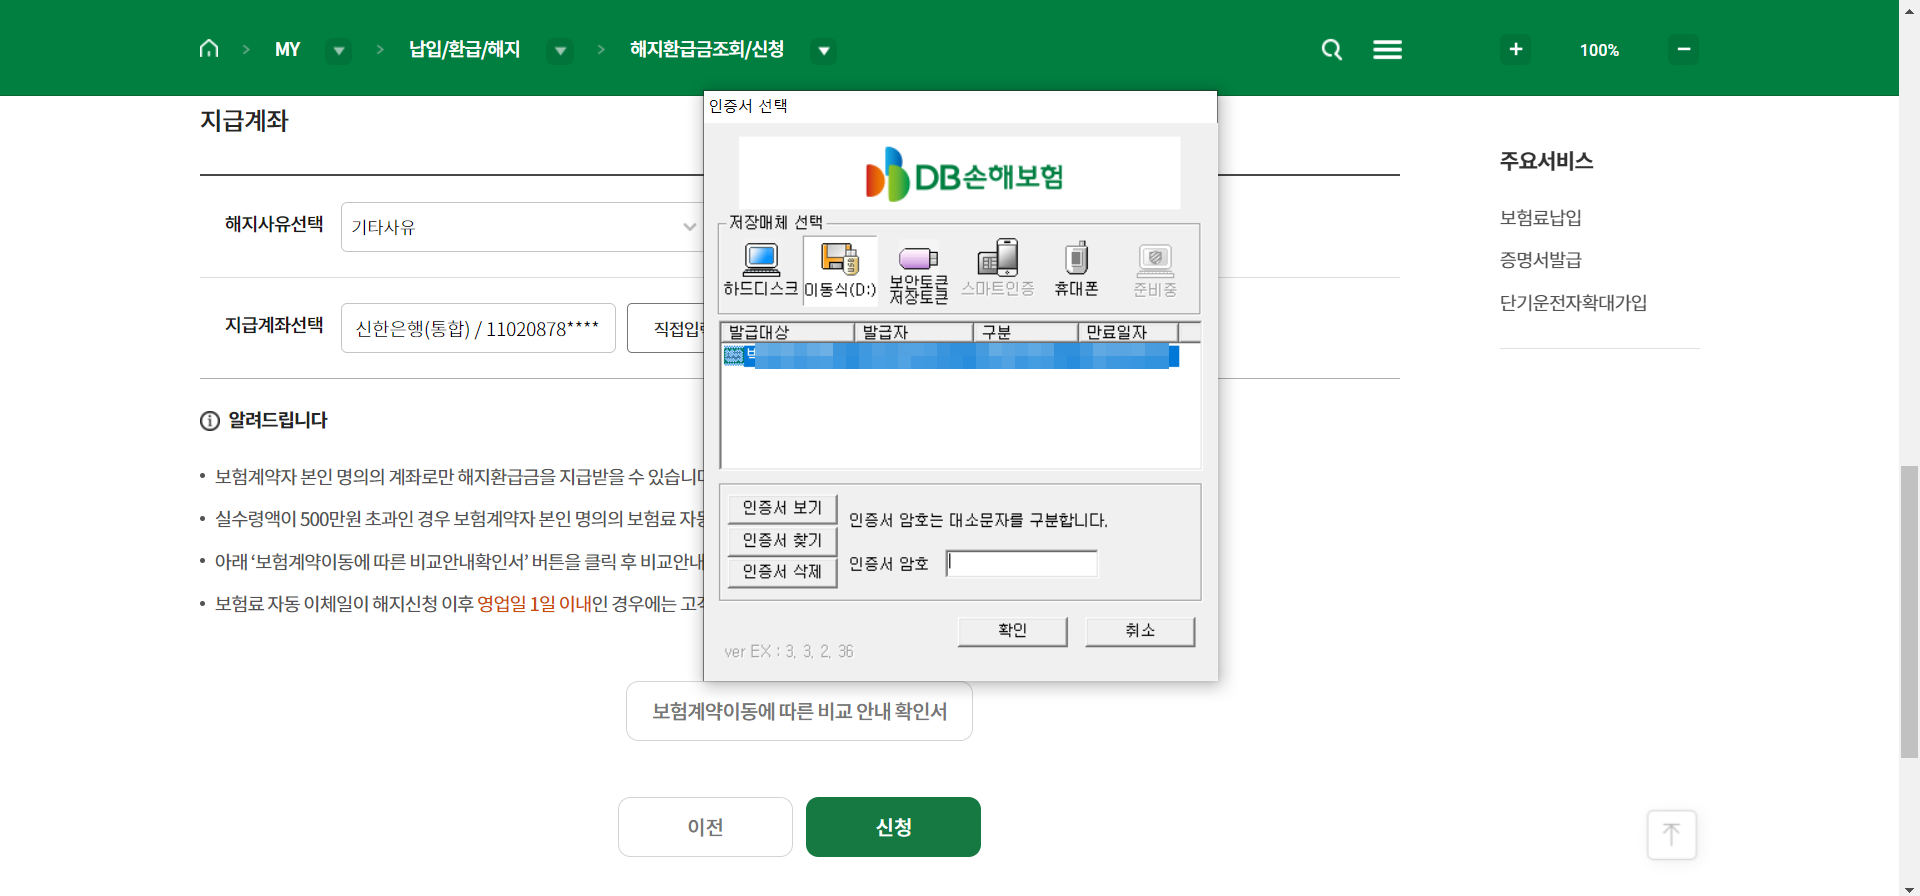Select 스마트인증 storage icon
Image resolution: width=1920 pixels, height=896 pixels.
[x=997, y=268]
